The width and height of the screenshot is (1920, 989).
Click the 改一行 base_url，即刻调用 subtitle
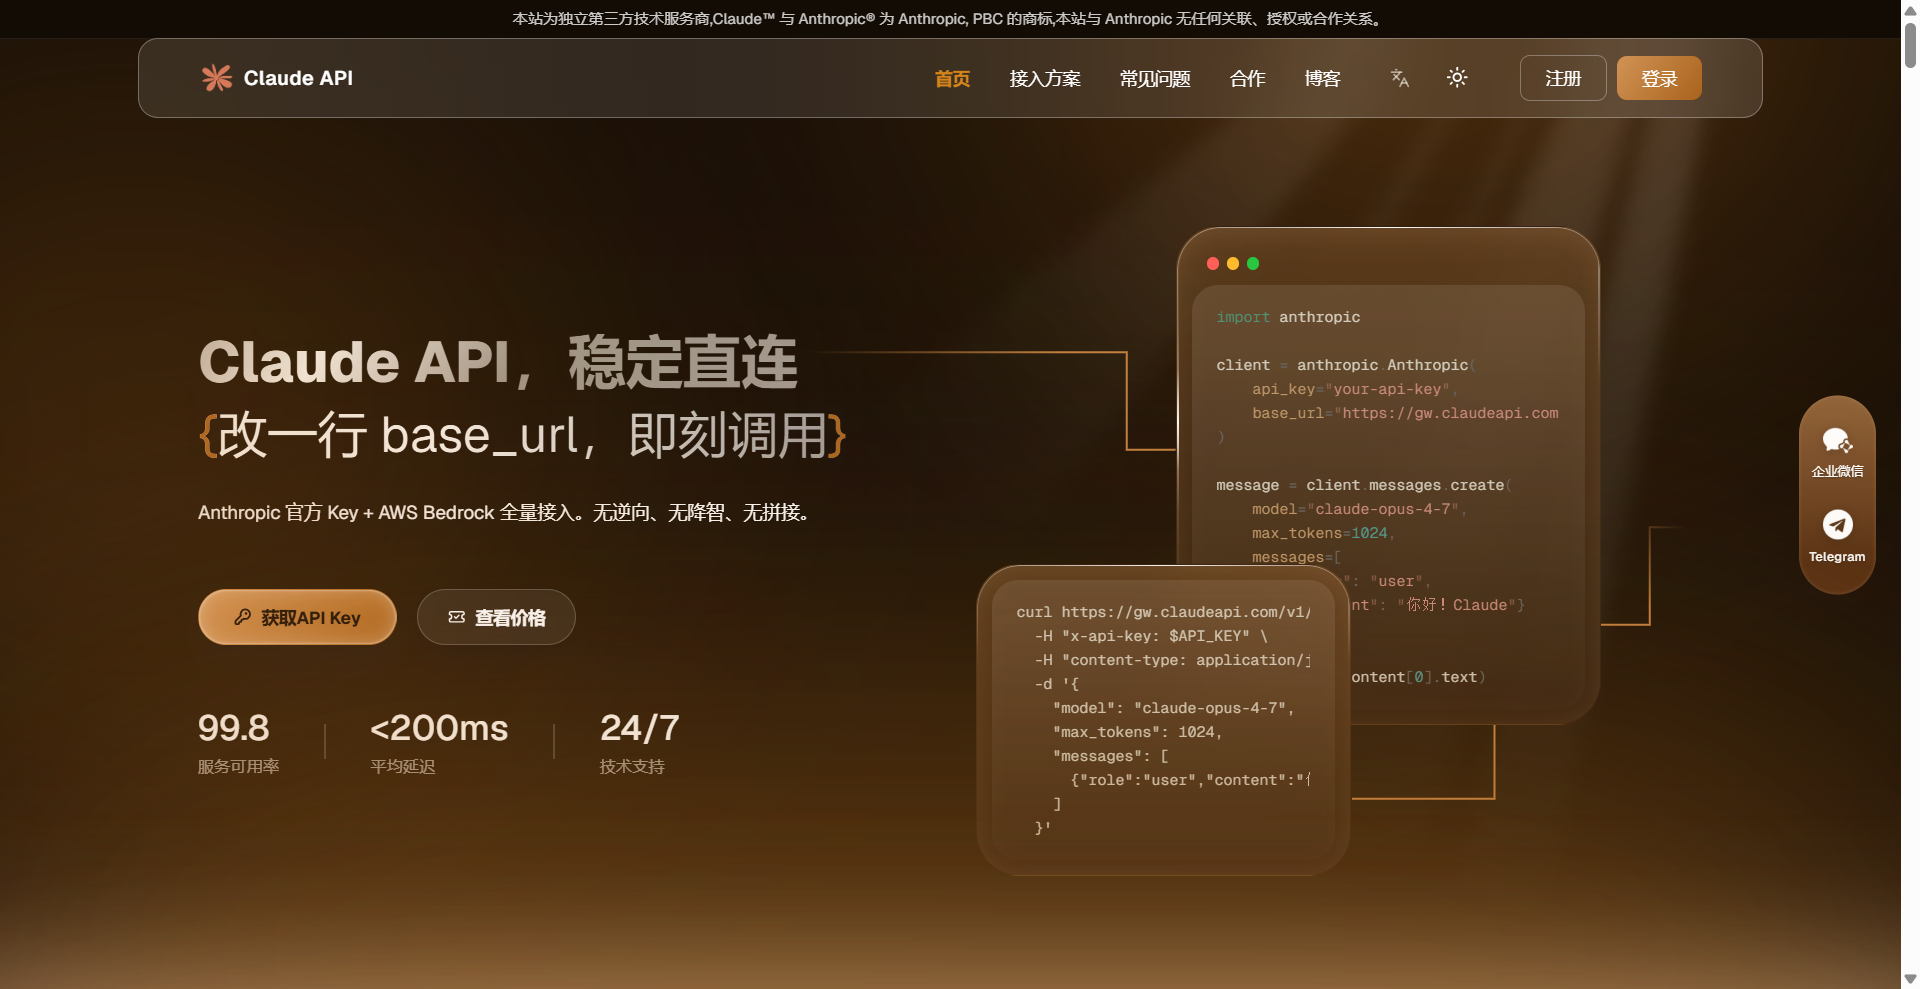(523, 436)
